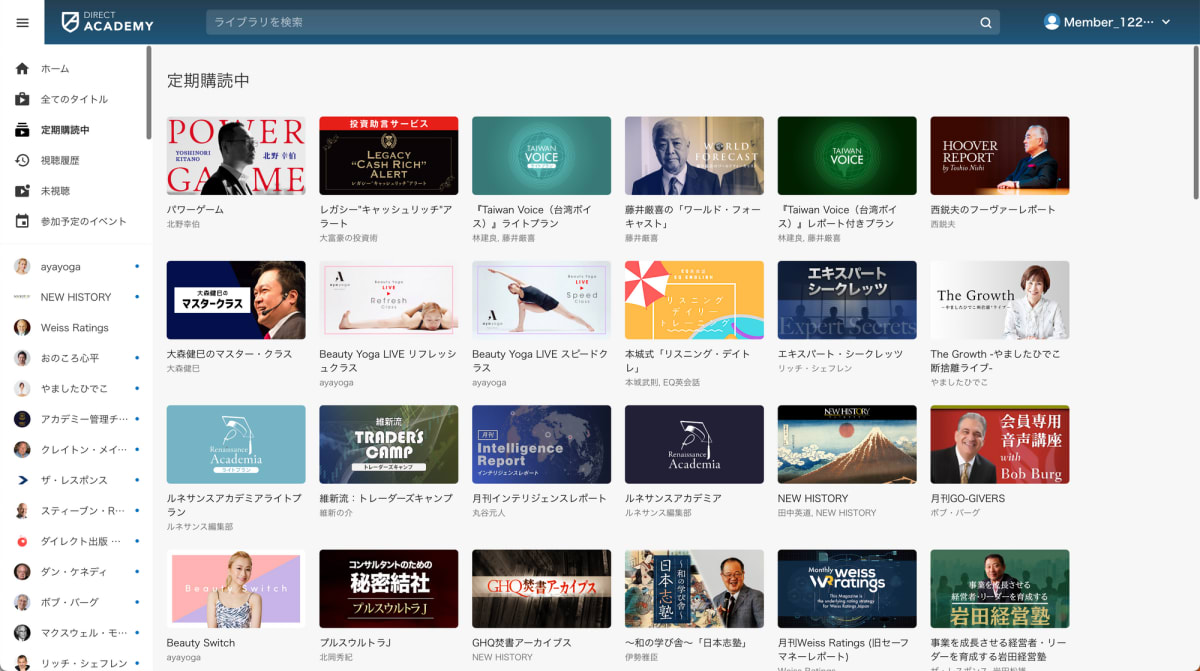Image resolution: width=1200 pixels, height=671 pixels.
Task: Click the sidebar vertical scrollbar
Action: point(149,92)
